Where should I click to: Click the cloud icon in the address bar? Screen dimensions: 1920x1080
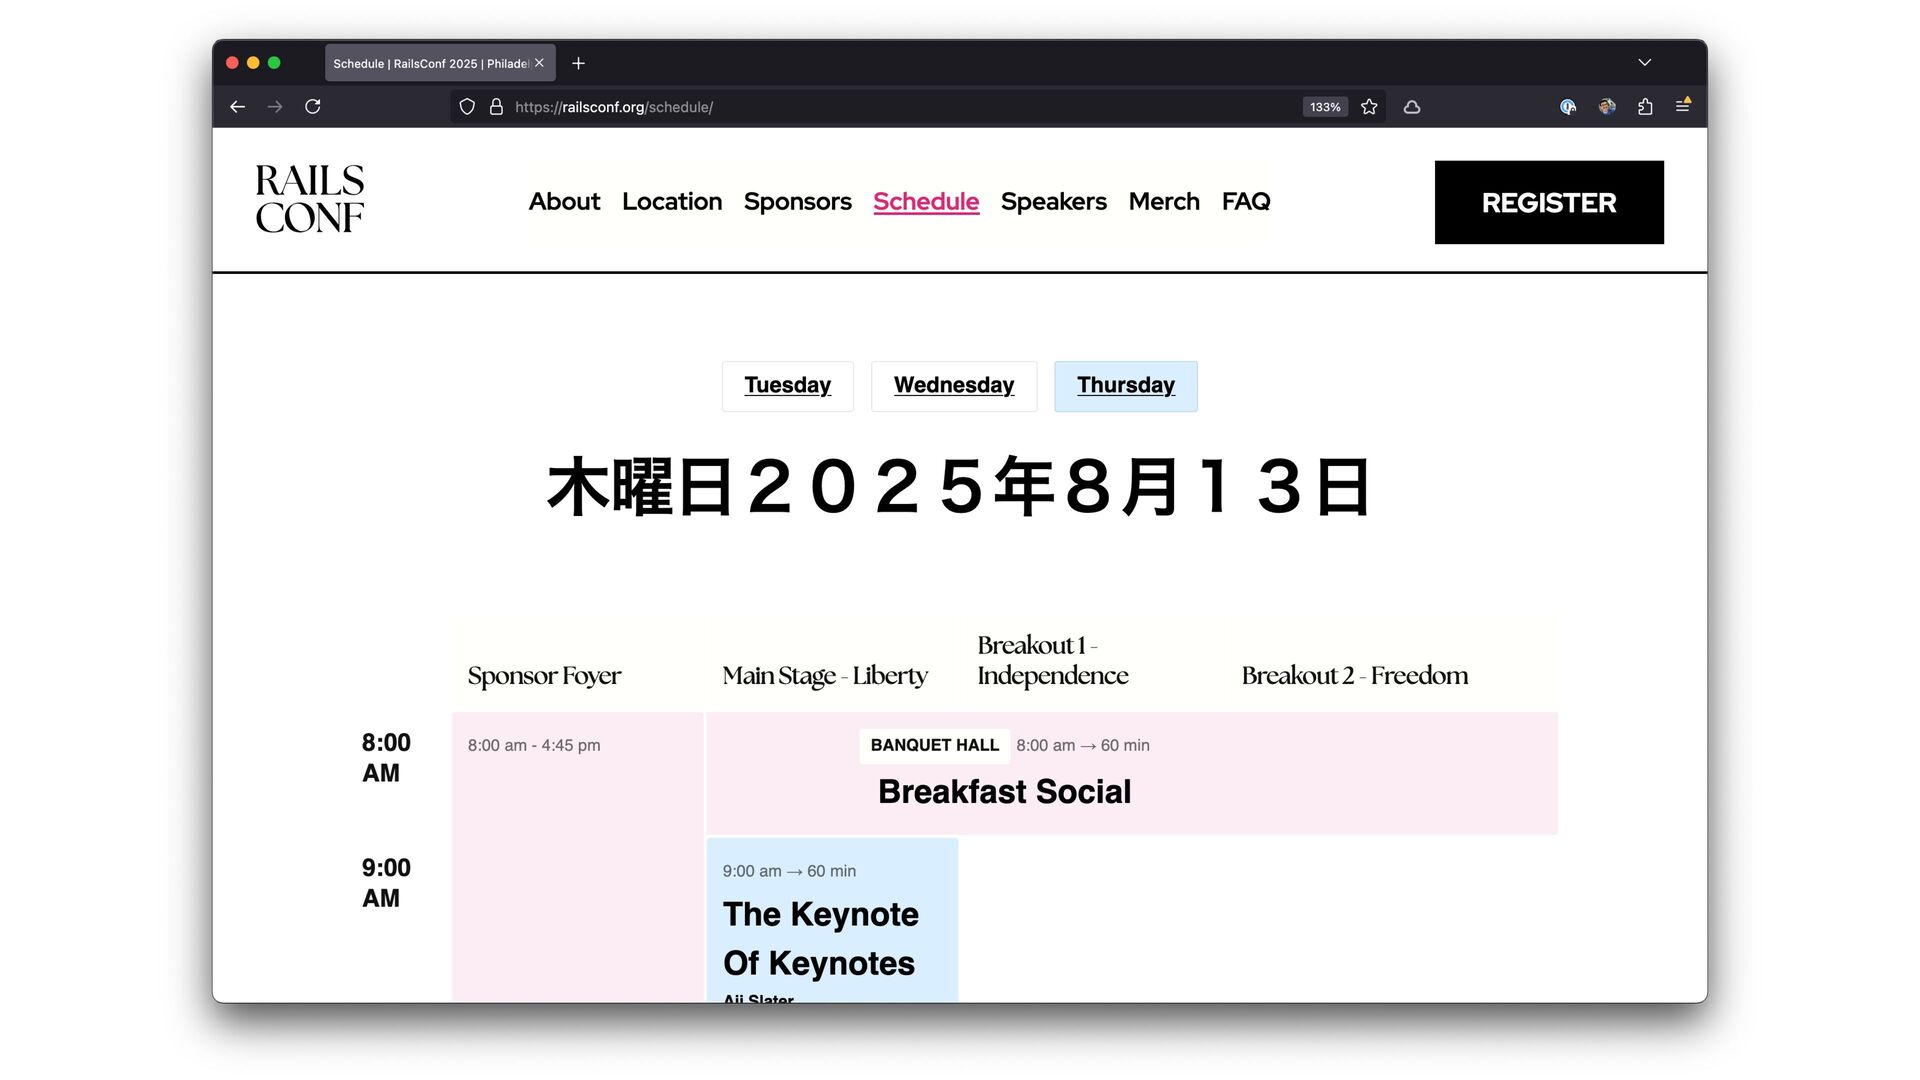pos(1412,107)
